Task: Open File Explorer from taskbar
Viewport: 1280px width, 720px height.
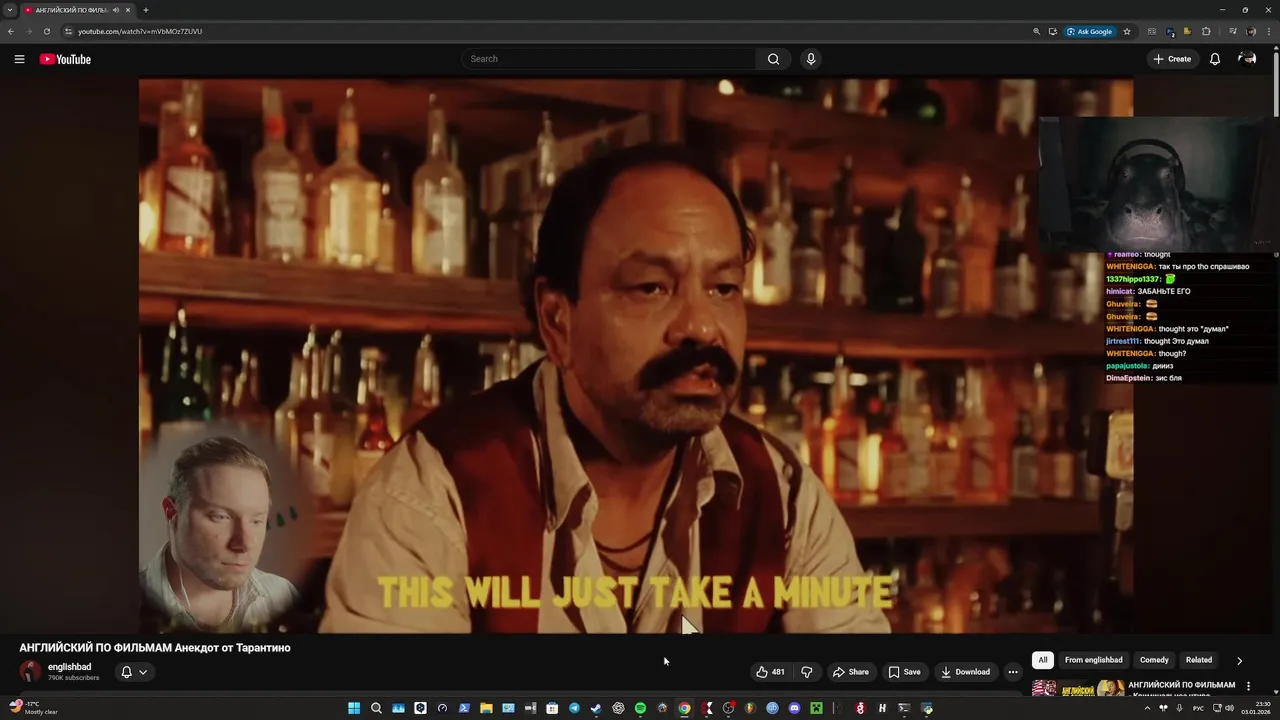Action: coord(486,708)
